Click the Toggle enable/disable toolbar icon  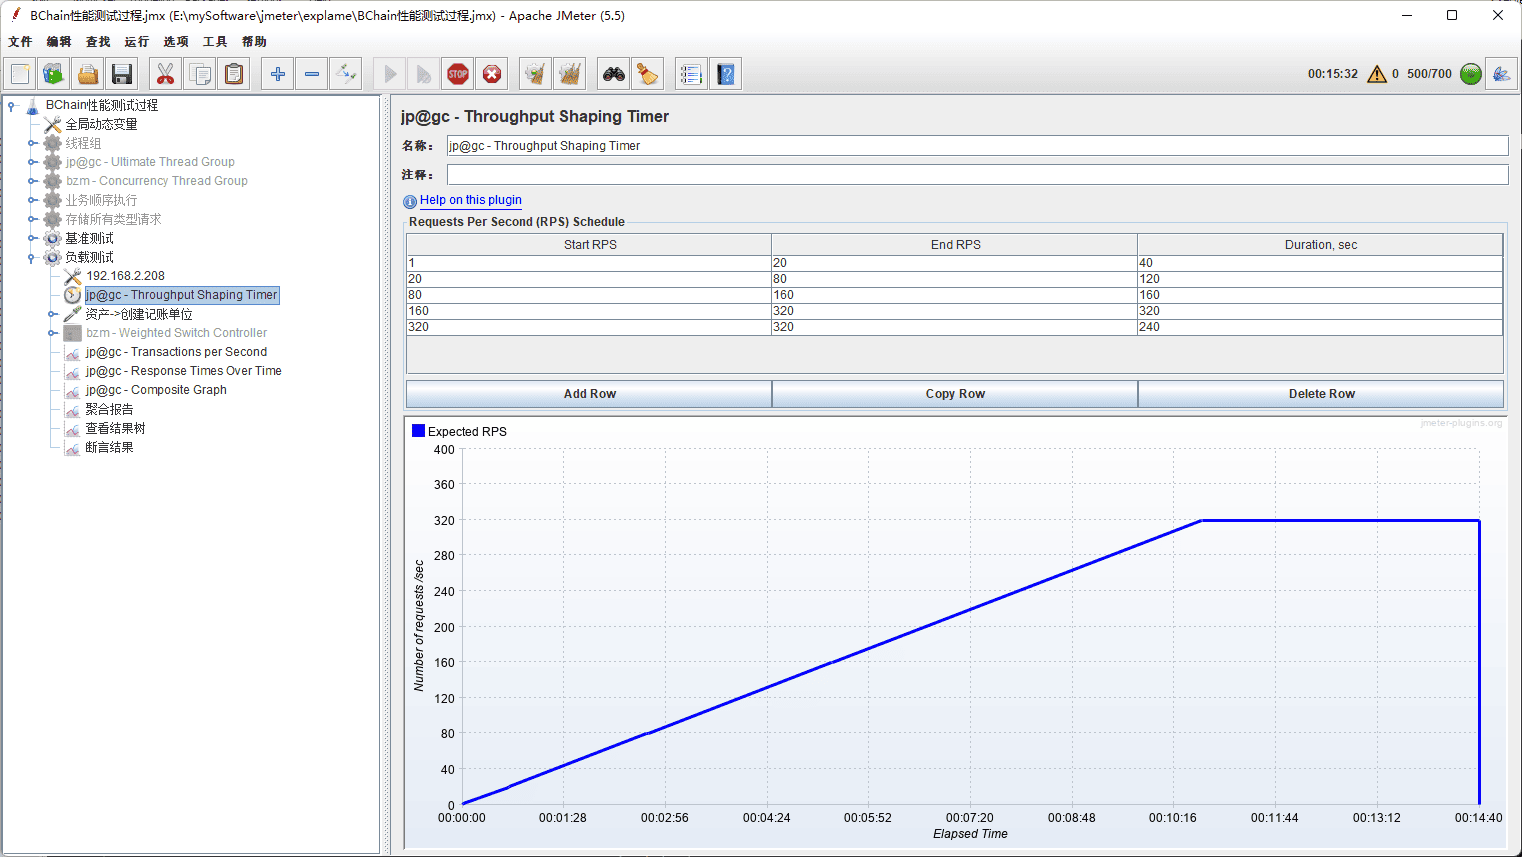click(x=346, y=74)
